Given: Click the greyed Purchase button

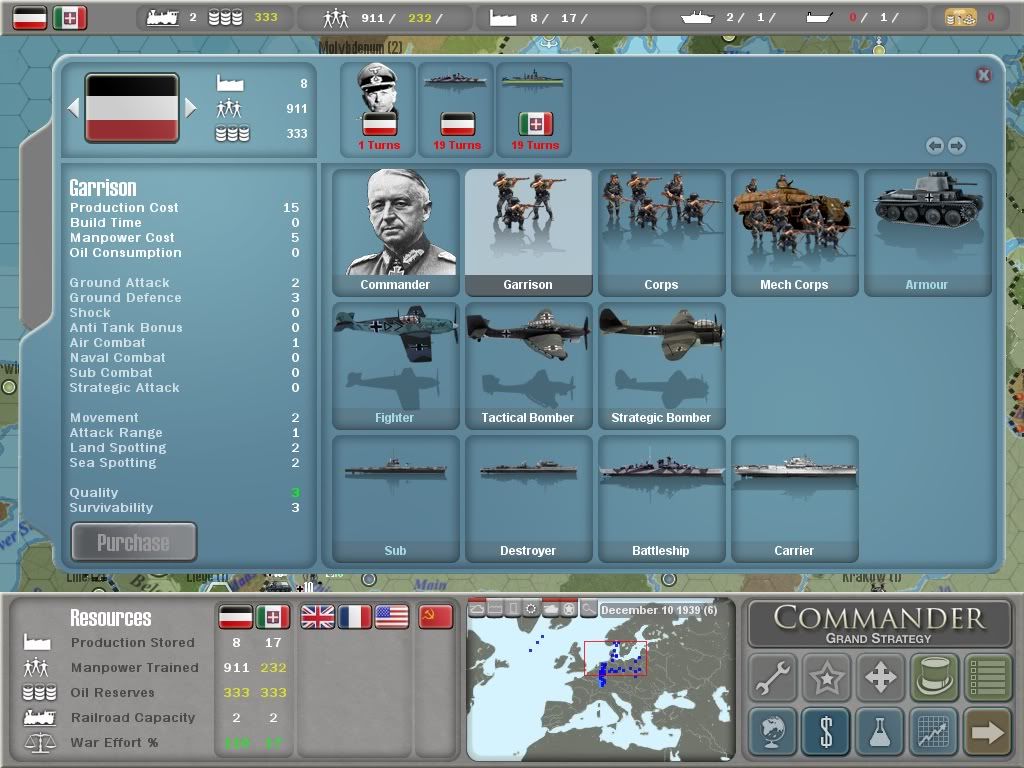Looking at the screenshot, I should (133, 542).
